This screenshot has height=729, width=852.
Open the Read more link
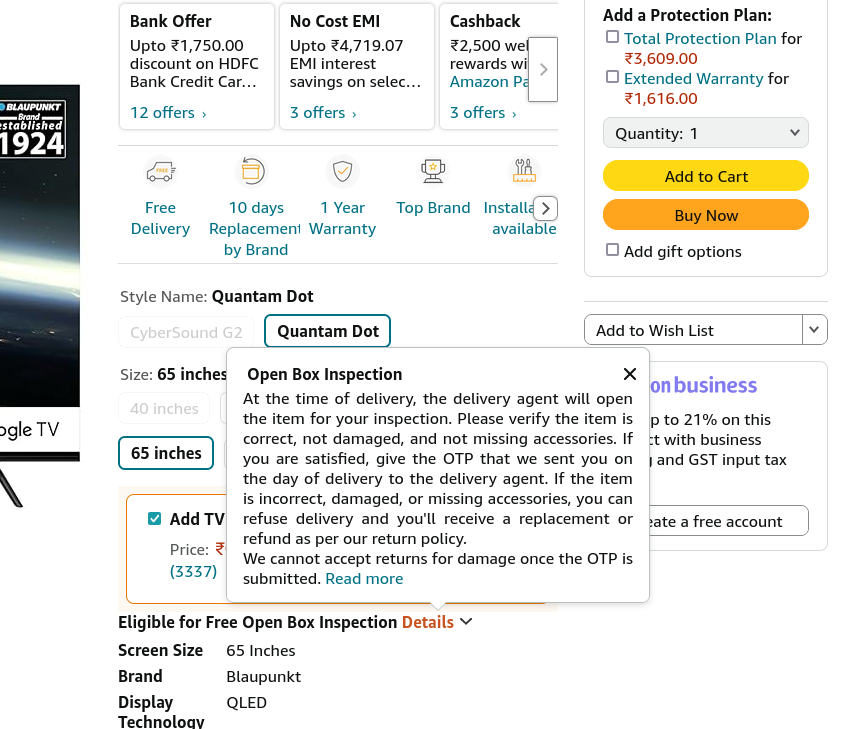tap(364, 579)
